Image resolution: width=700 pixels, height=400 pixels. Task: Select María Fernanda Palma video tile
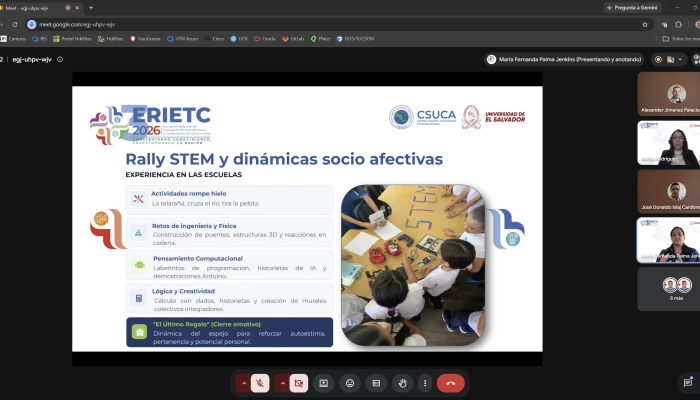pyautogui.click(x=669, y=240)
